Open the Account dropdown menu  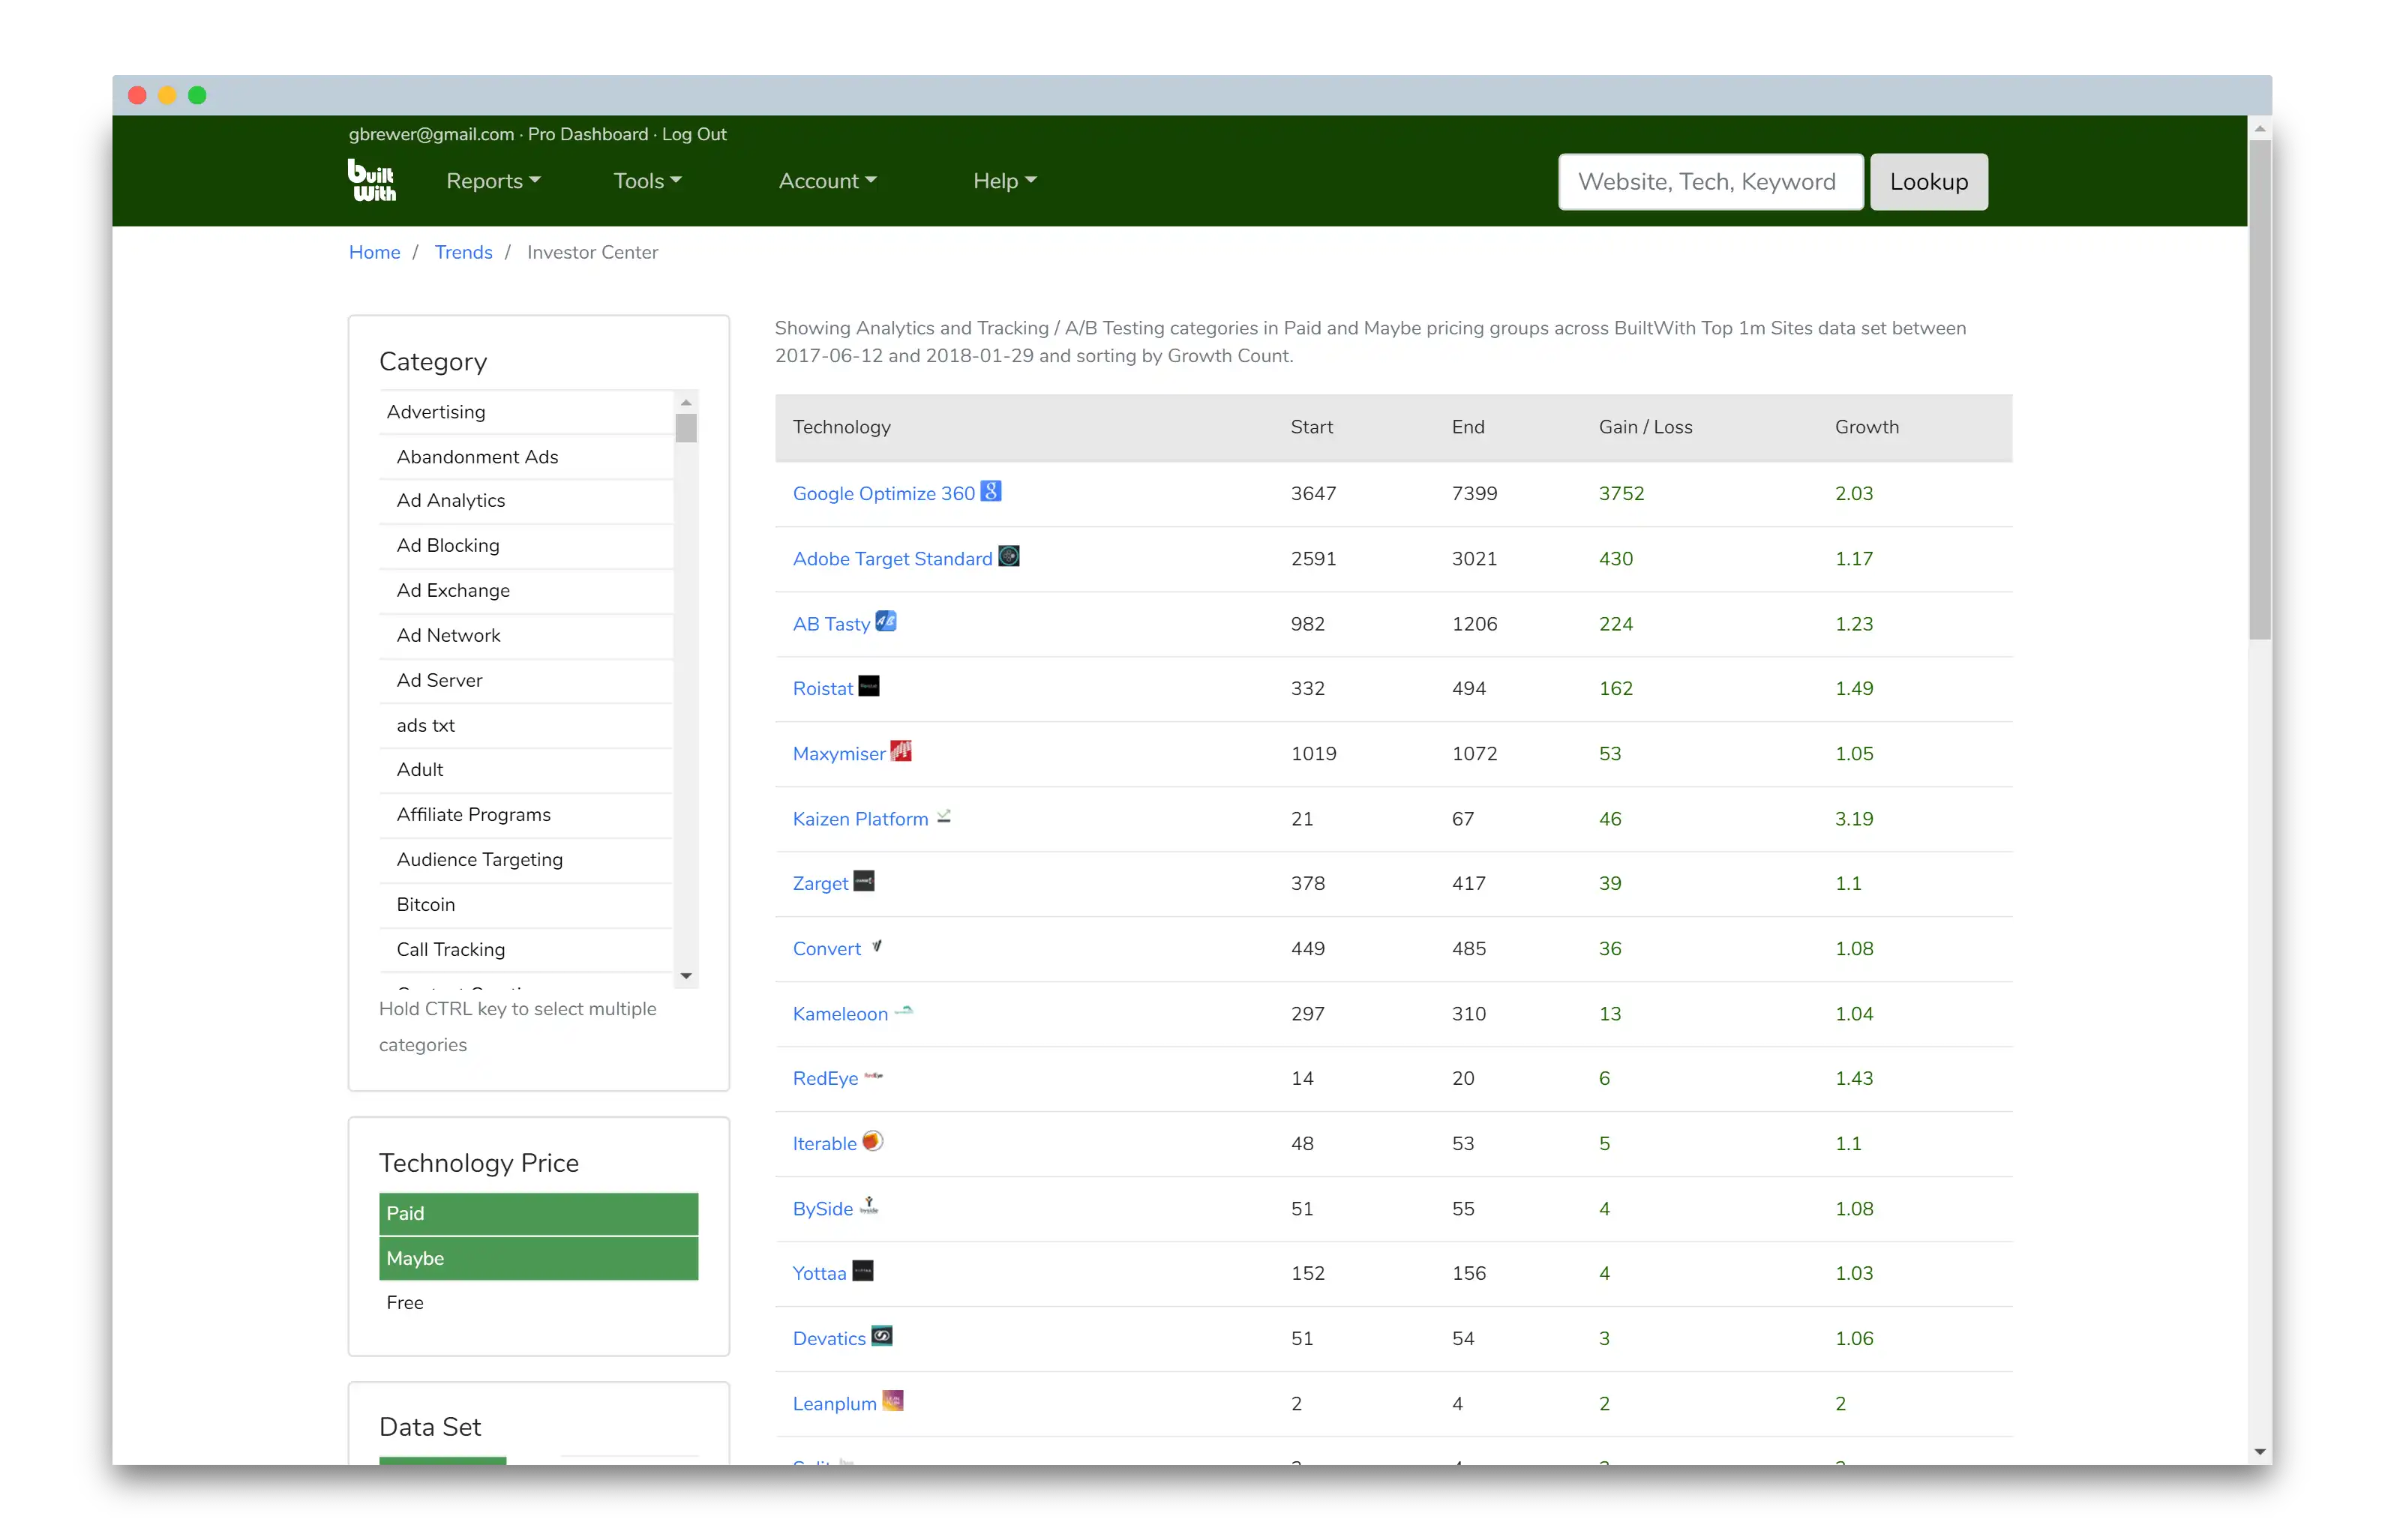click(x=827, y=181)
